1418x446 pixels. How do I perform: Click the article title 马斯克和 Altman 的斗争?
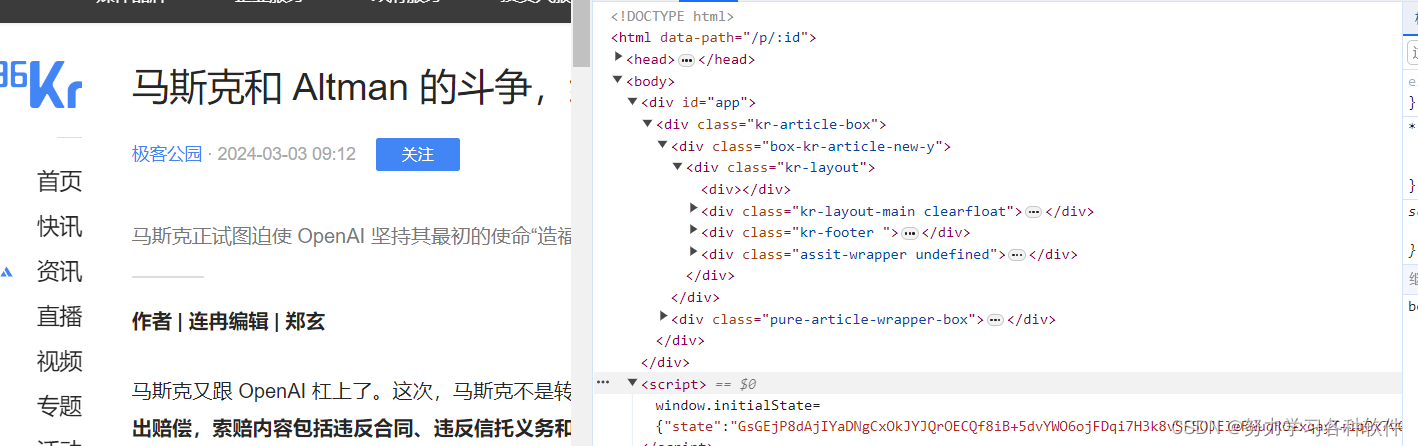[351, 88]
